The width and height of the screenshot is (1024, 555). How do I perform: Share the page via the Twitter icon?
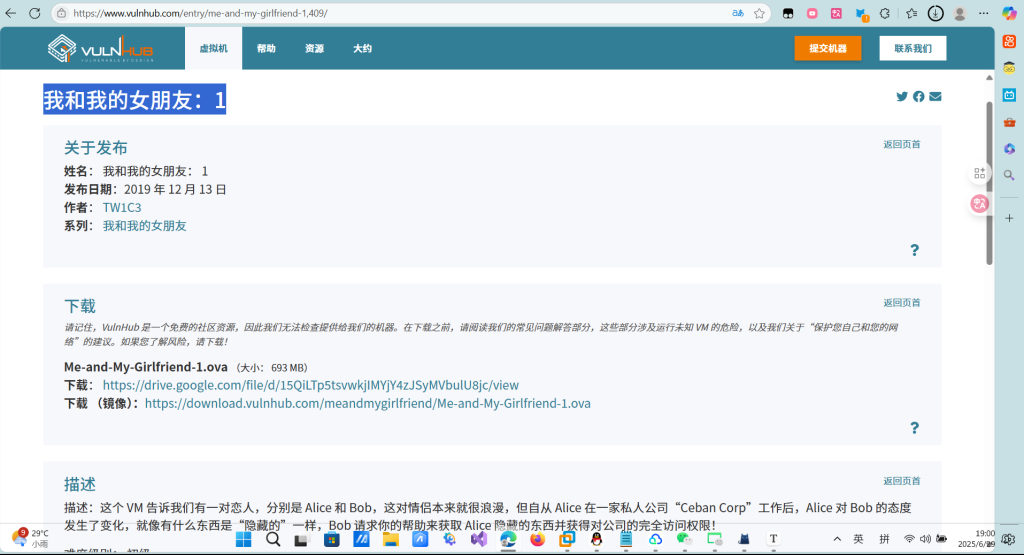pyautogui.click(x=902, y=97)
